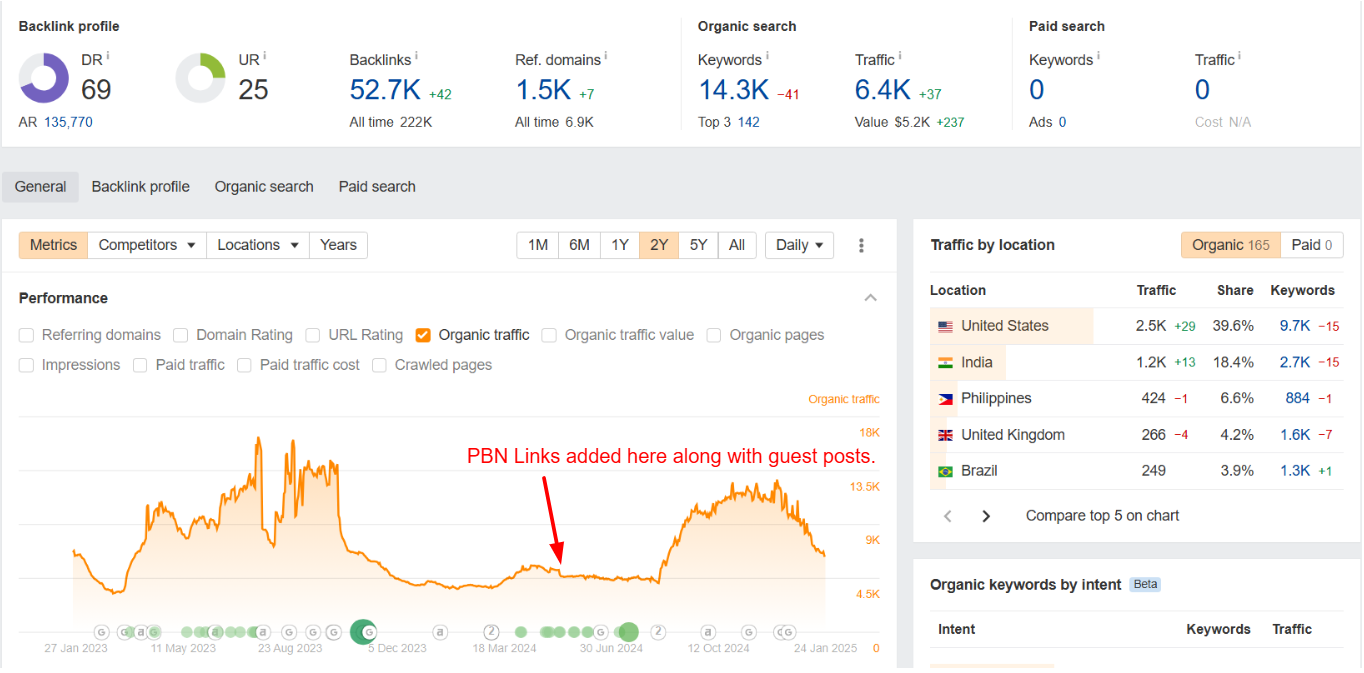Image resolution: width=1364 pixels, height=673 pixels.
Task: Click the next page arrow in Traffic by location
Action: click(986, 516)
